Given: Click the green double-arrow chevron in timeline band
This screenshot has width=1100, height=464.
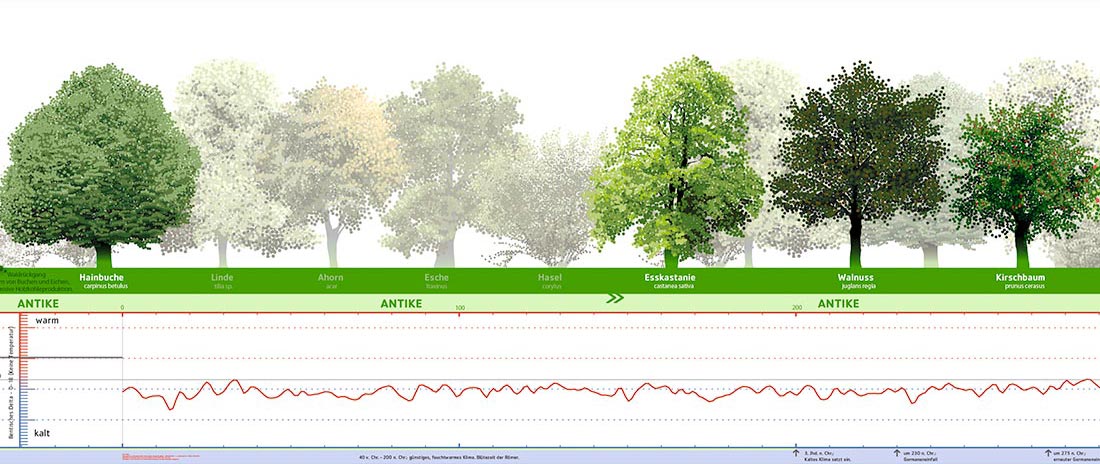Looking at the screenshot, I should (x=615, y=297).
